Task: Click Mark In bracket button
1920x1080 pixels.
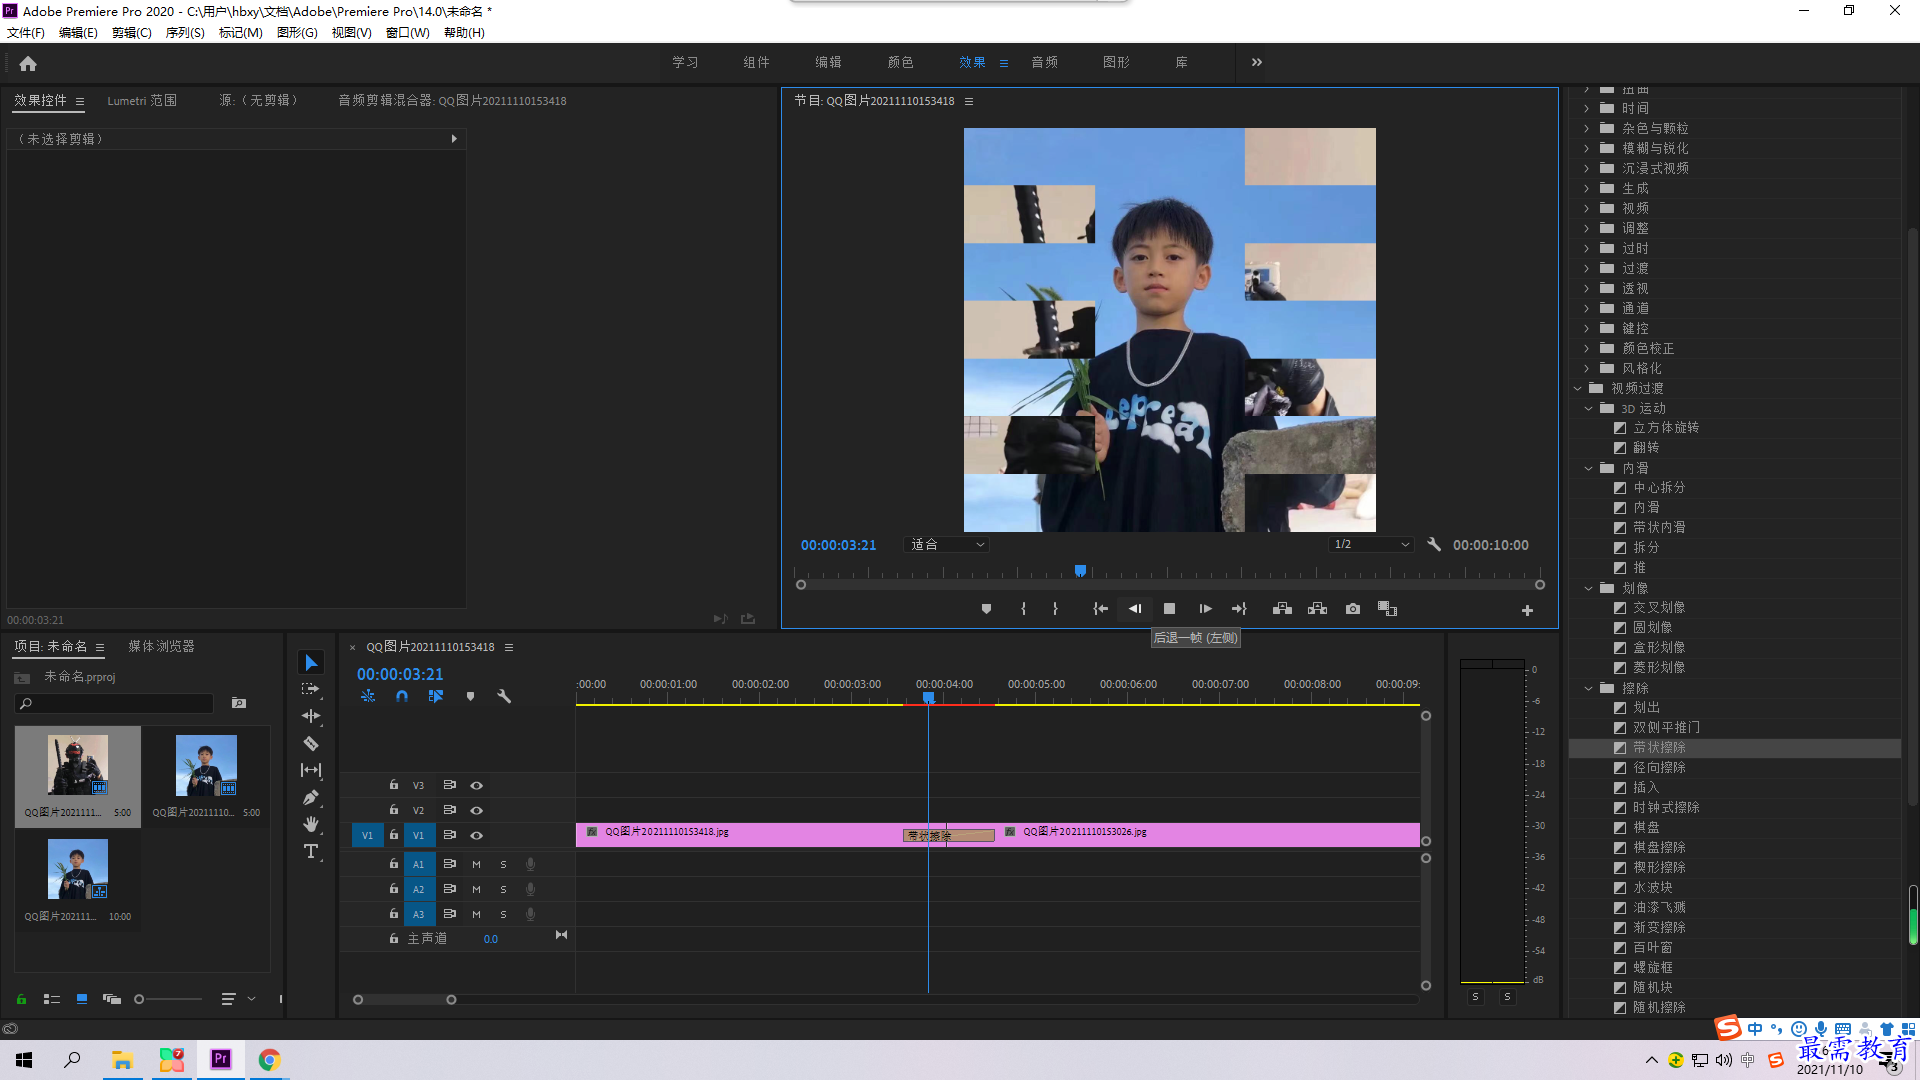Action: [x=1023, y=609]
